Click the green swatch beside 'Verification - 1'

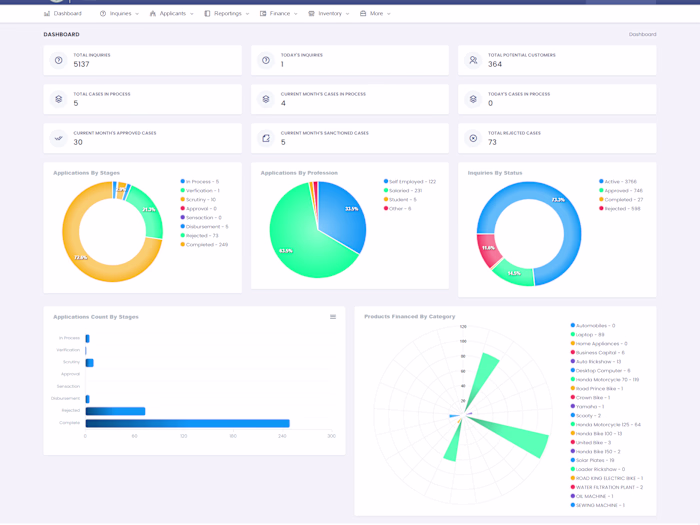click(183, 190)
